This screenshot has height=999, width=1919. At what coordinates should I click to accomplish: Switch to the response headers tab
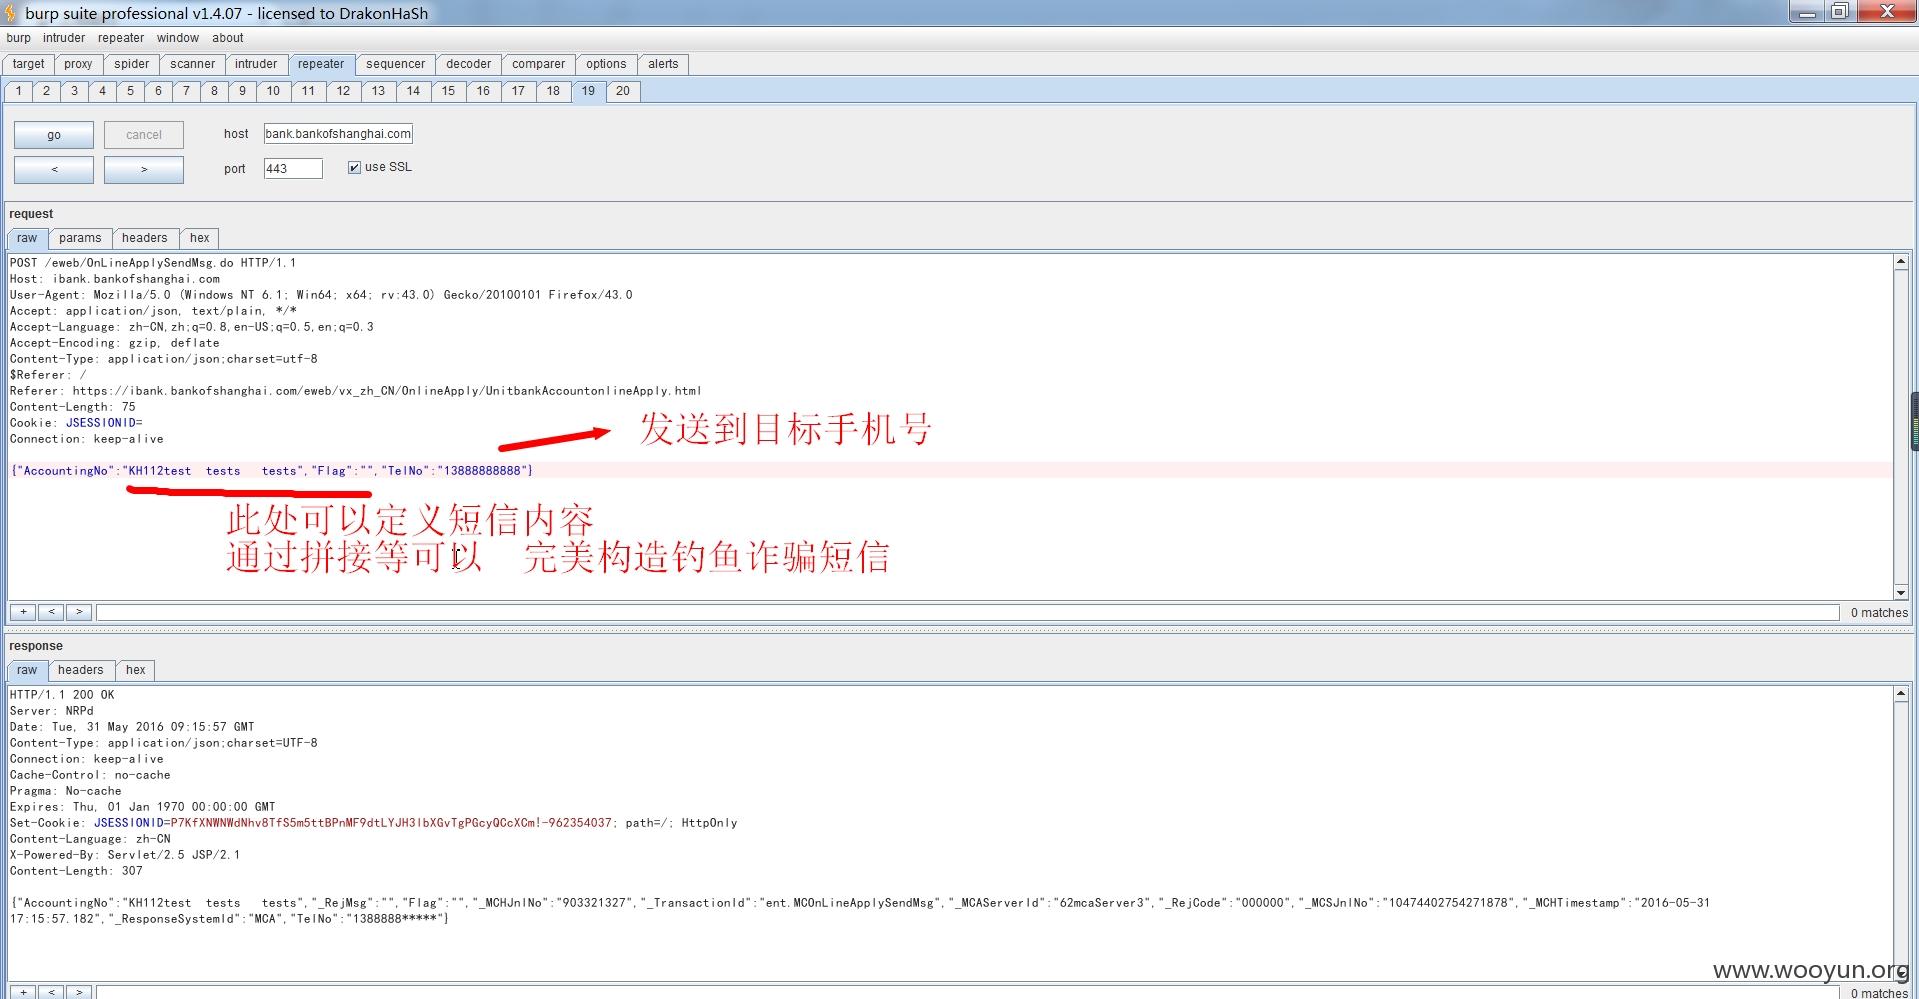click(80, 670)
